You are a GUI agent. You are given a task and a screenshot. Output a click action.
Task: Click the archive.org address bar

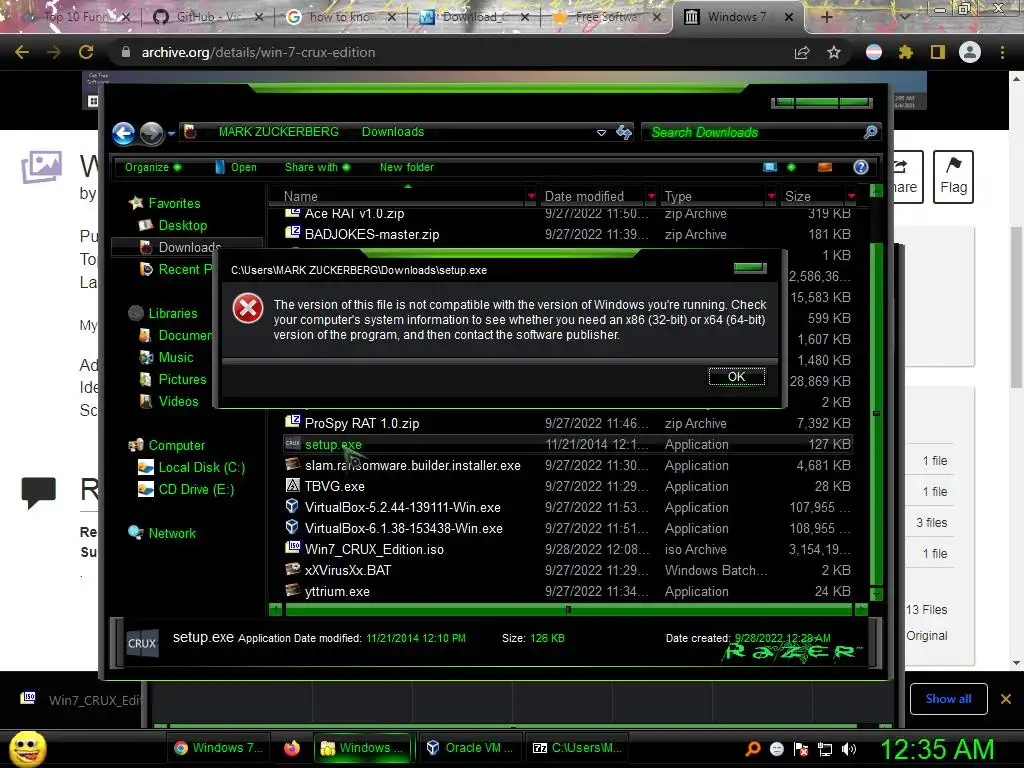coord(451,52)
